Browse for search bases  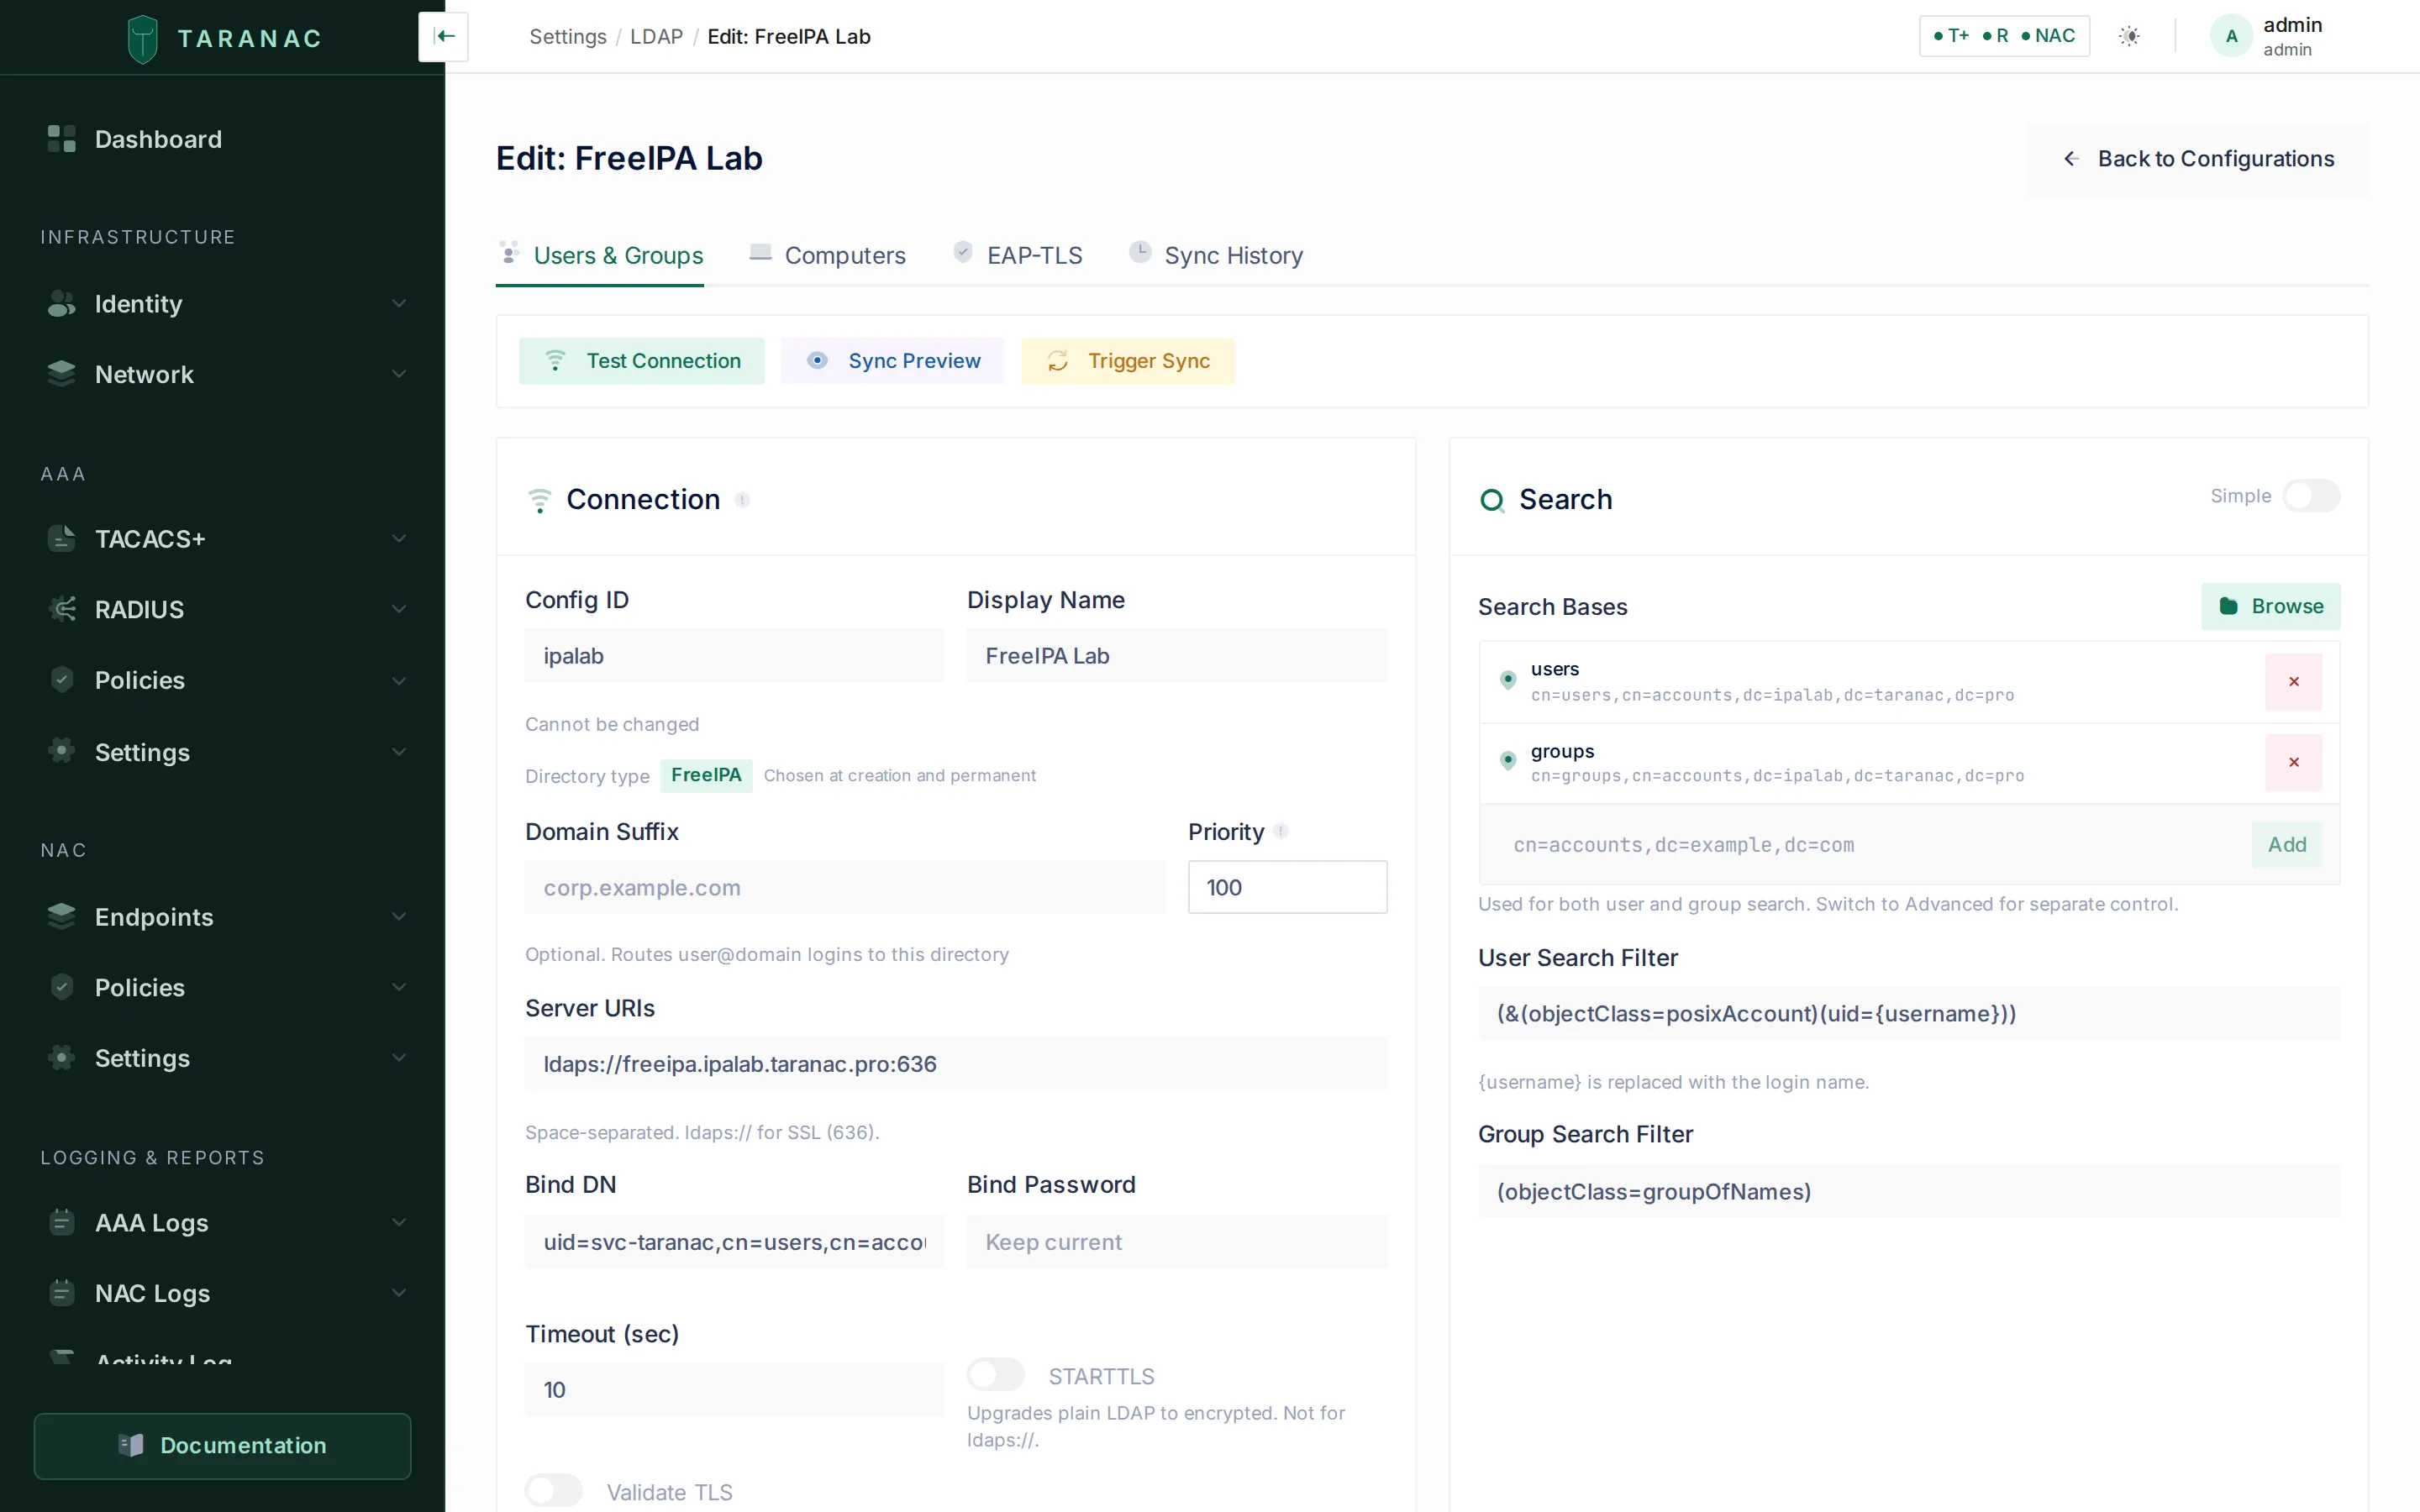tap(2270, 606)
